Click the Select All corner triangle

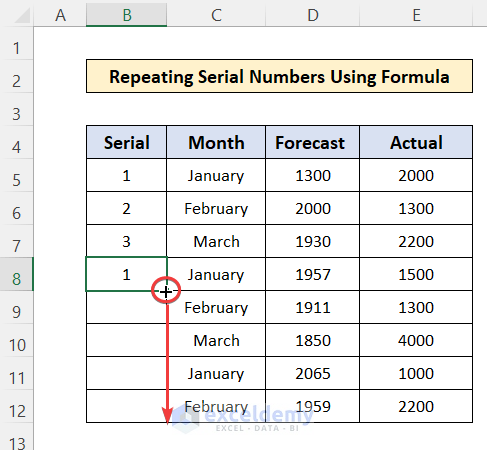pyautogui.click(x=23, y=16)
